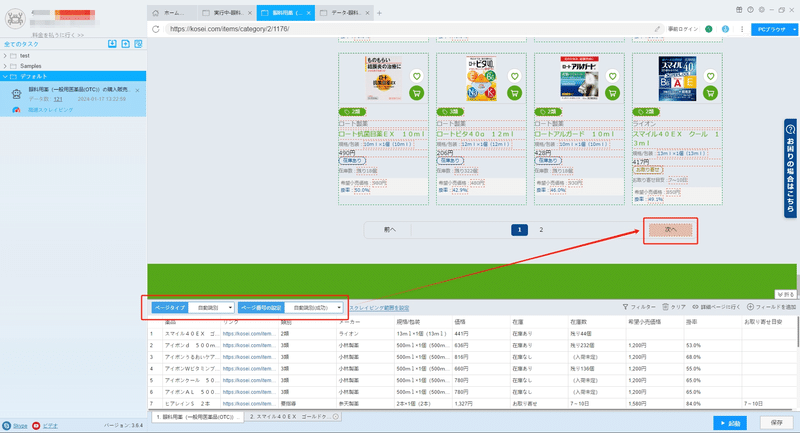Click the URL address field

tap(408, 29)
